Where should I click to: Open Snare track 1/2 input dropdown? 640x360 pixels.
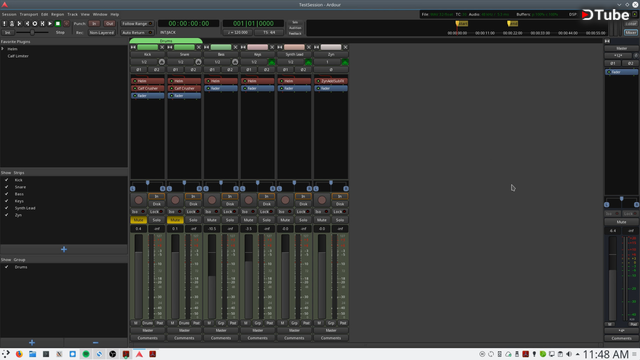click(x=181, y=62)
